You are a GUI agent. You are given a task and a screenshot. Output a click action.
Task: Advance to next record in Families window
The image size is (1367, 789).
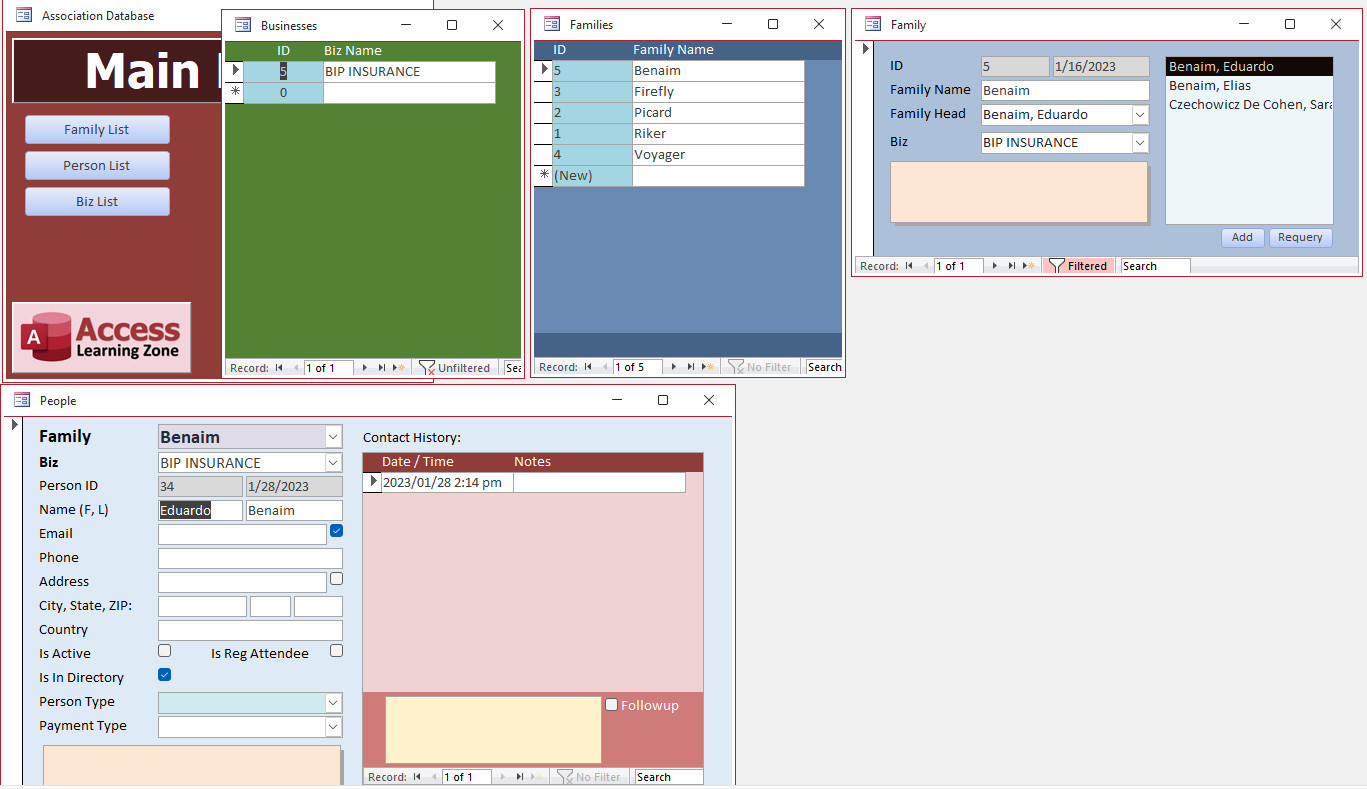674,366
